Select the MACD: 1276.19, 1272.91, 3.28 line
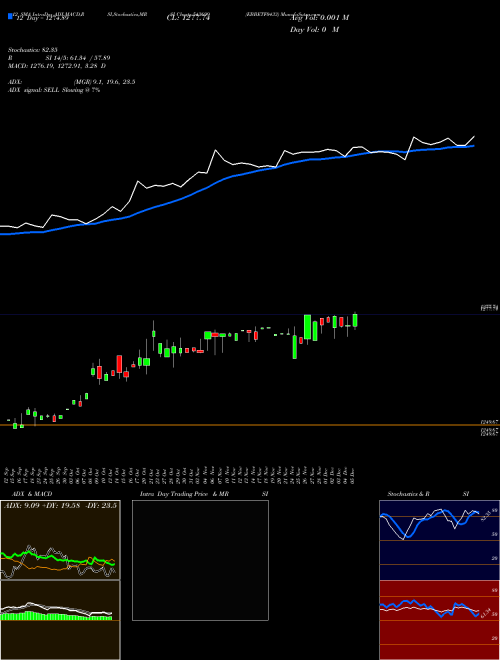 point(57,66)
